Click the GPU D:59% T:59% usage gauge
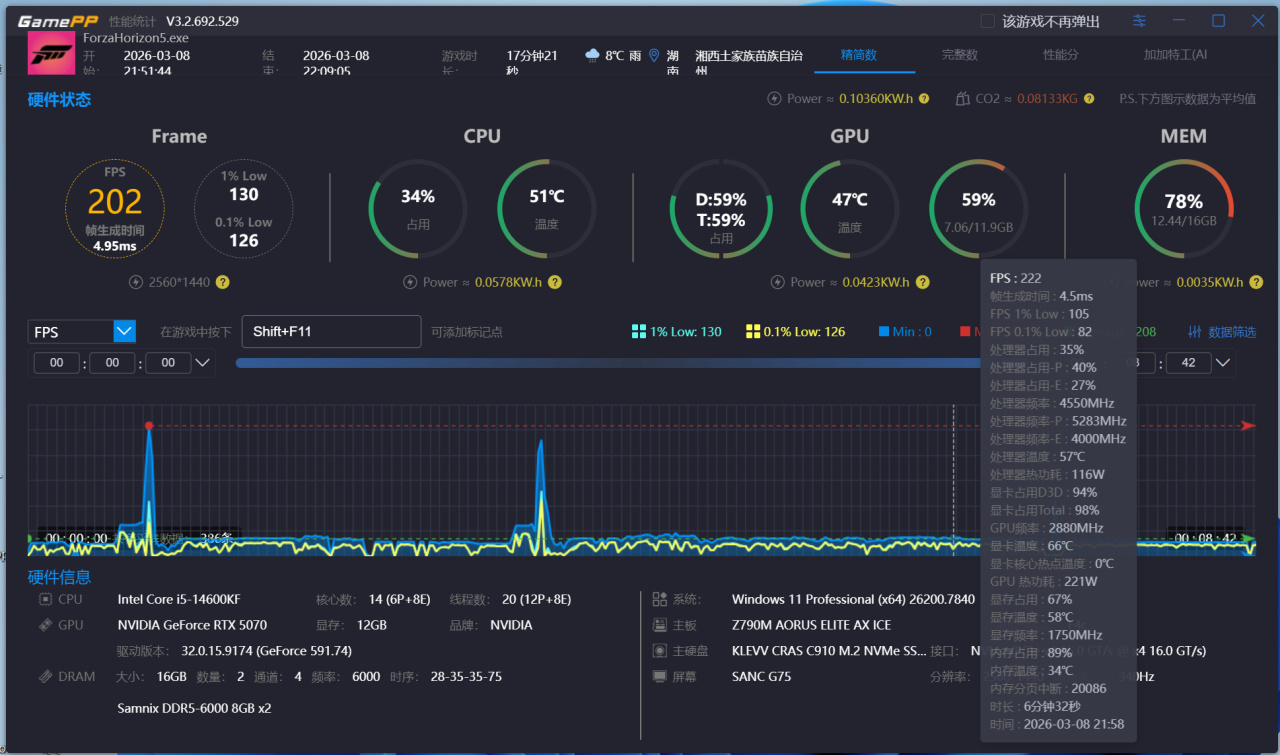This screenshot has height=755, width=1280. click(x=721, y=208)
